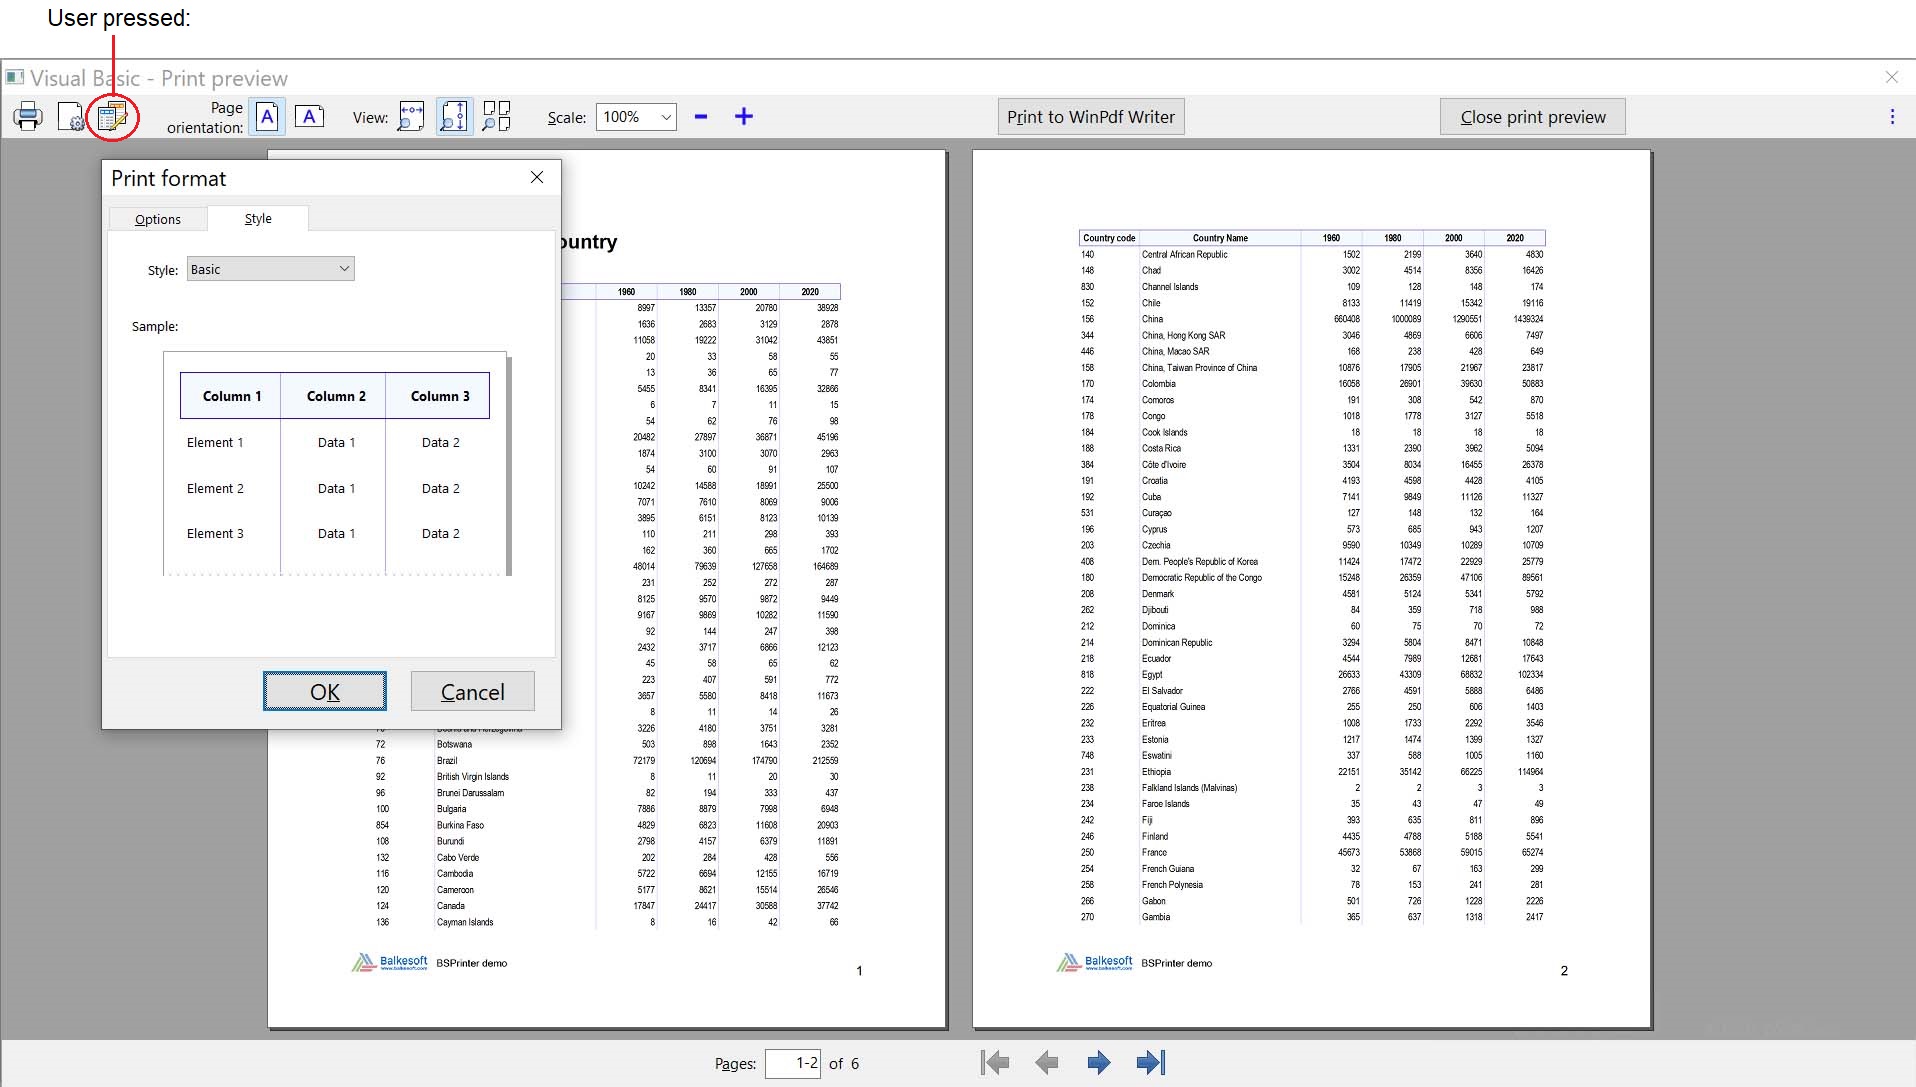Viewport: 1916px width, 1087px height.
Task: Click "Channel Islands" on page 2
Action: click(x=1169, y=287)
